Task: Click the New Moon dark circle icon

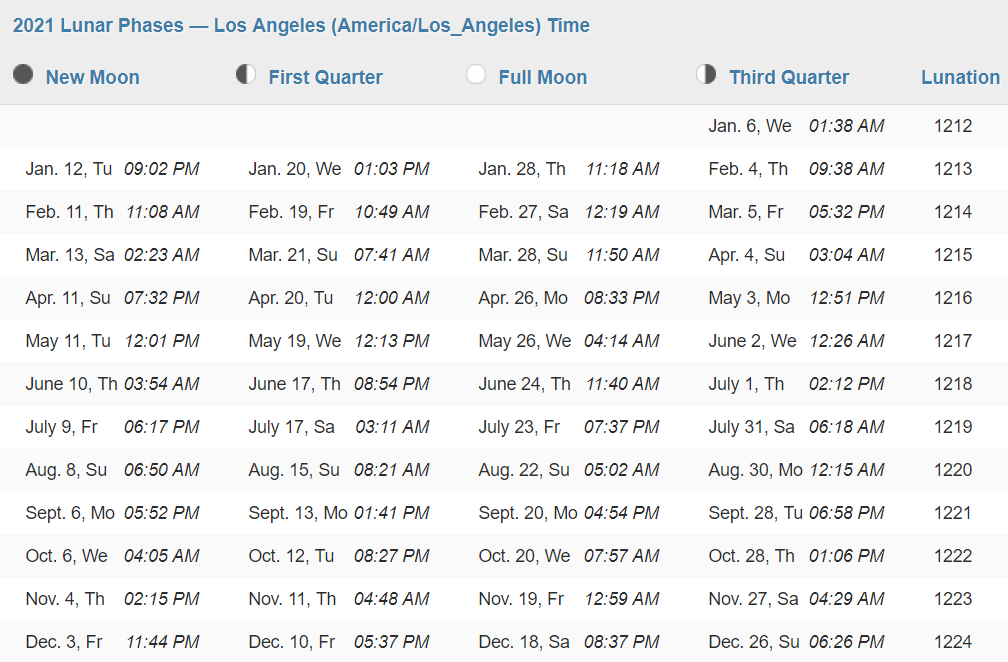Action: click(x=23, y=74)
